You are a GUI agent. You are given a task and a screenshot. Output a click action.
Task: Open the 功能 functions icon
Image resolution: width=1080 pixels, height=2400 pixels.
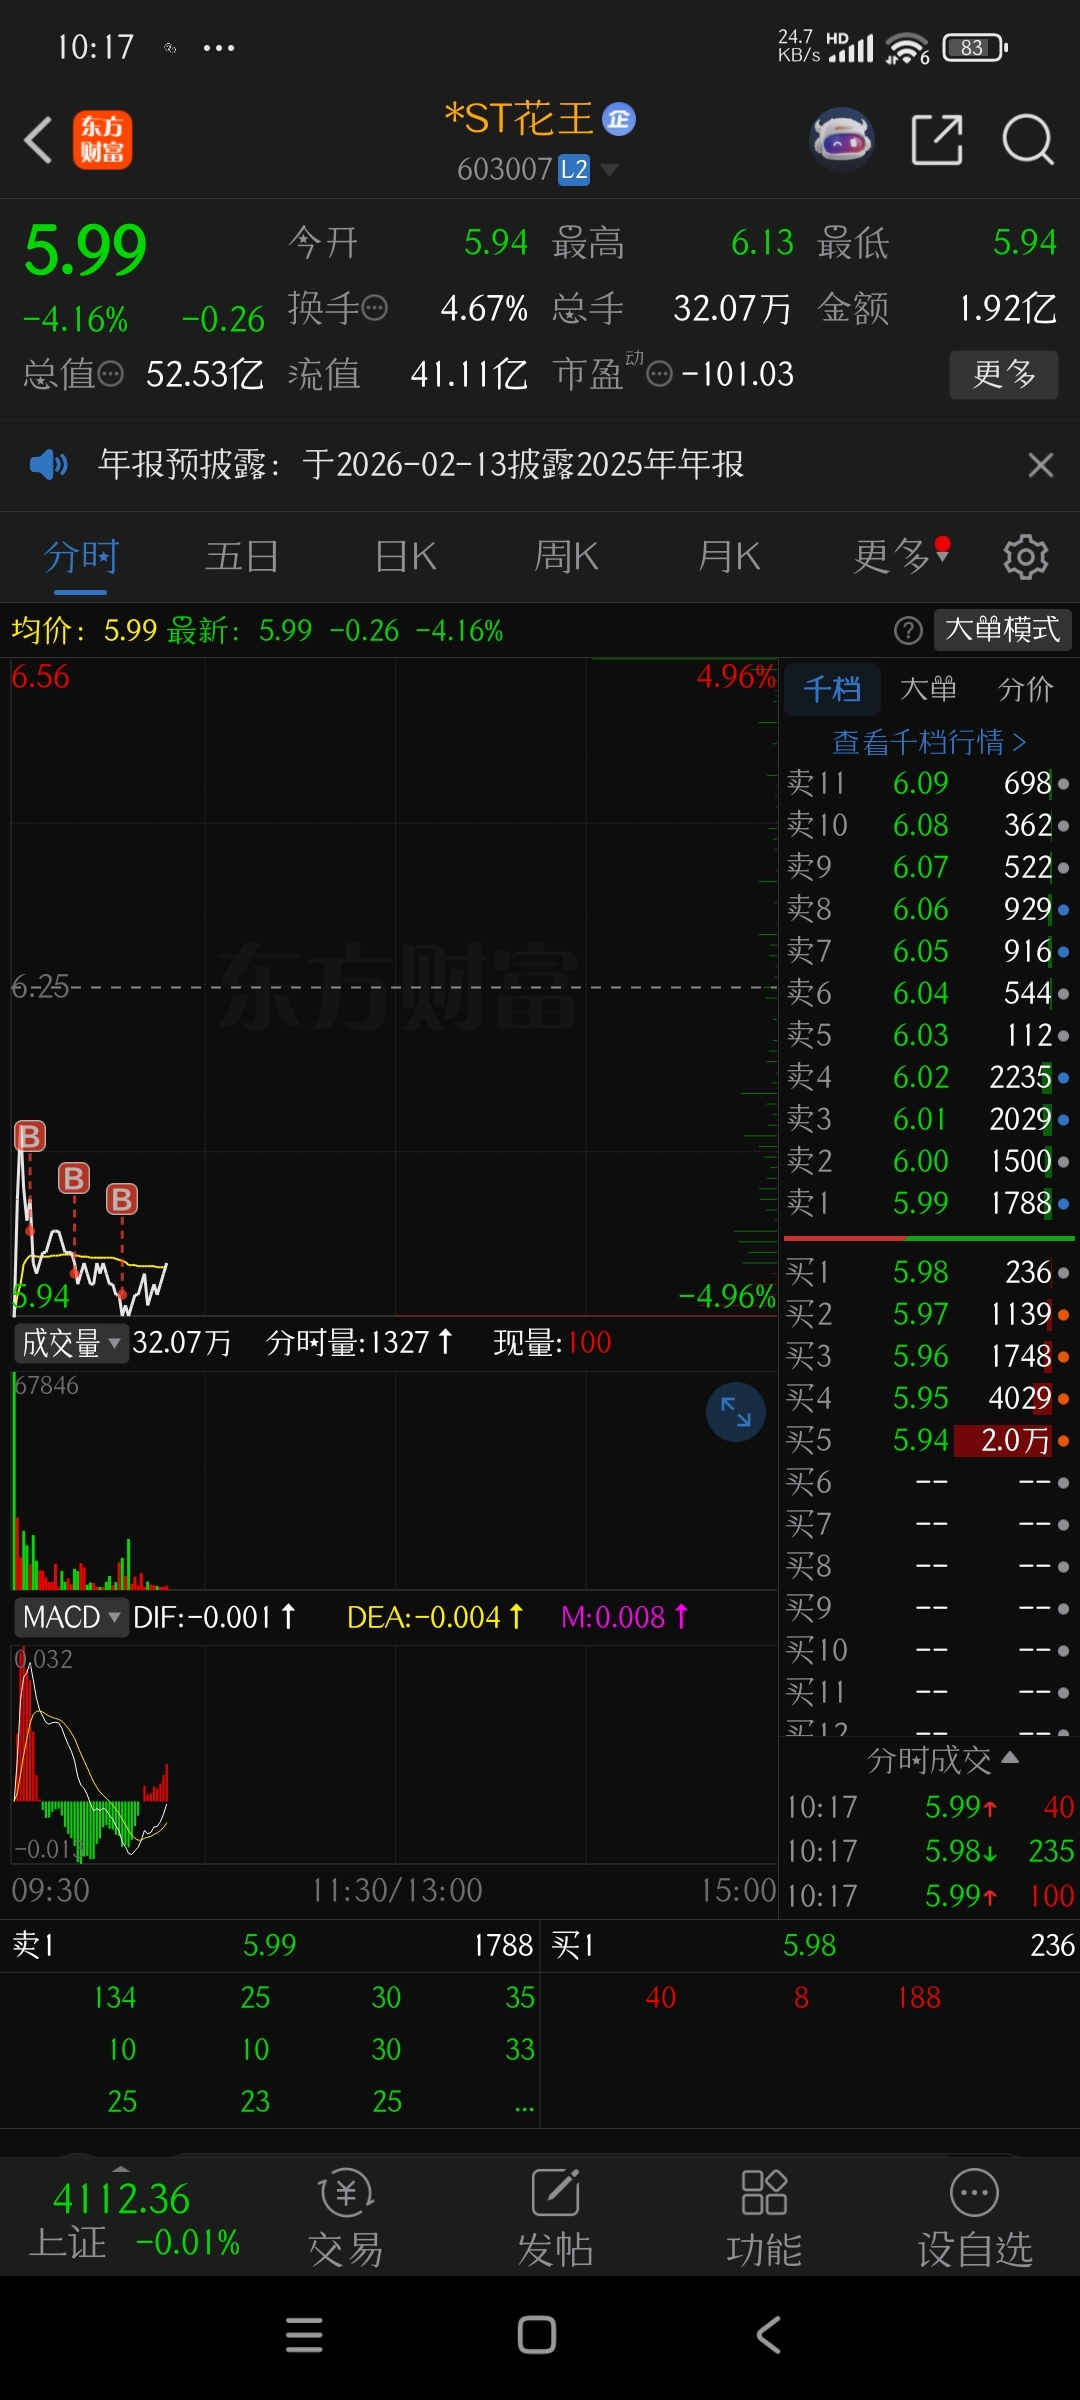click(x=764, y=2217)
